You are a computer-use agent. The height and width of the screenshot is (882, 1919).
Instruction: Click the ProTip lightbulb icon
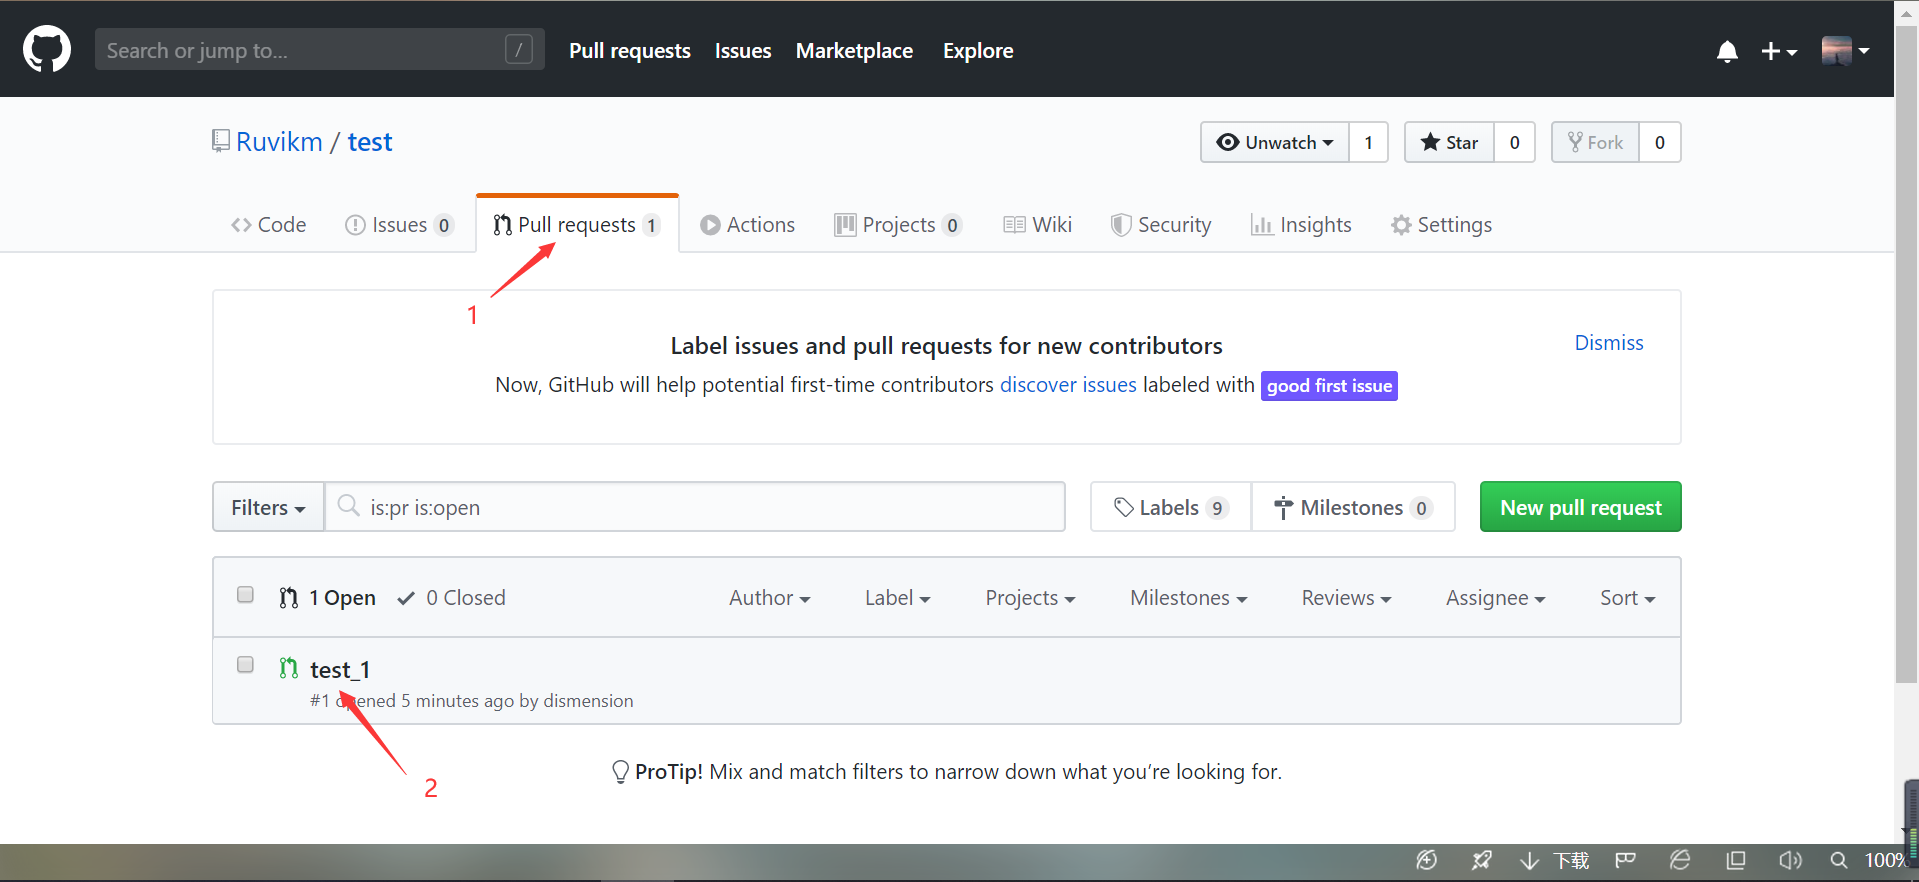[620, 772]
